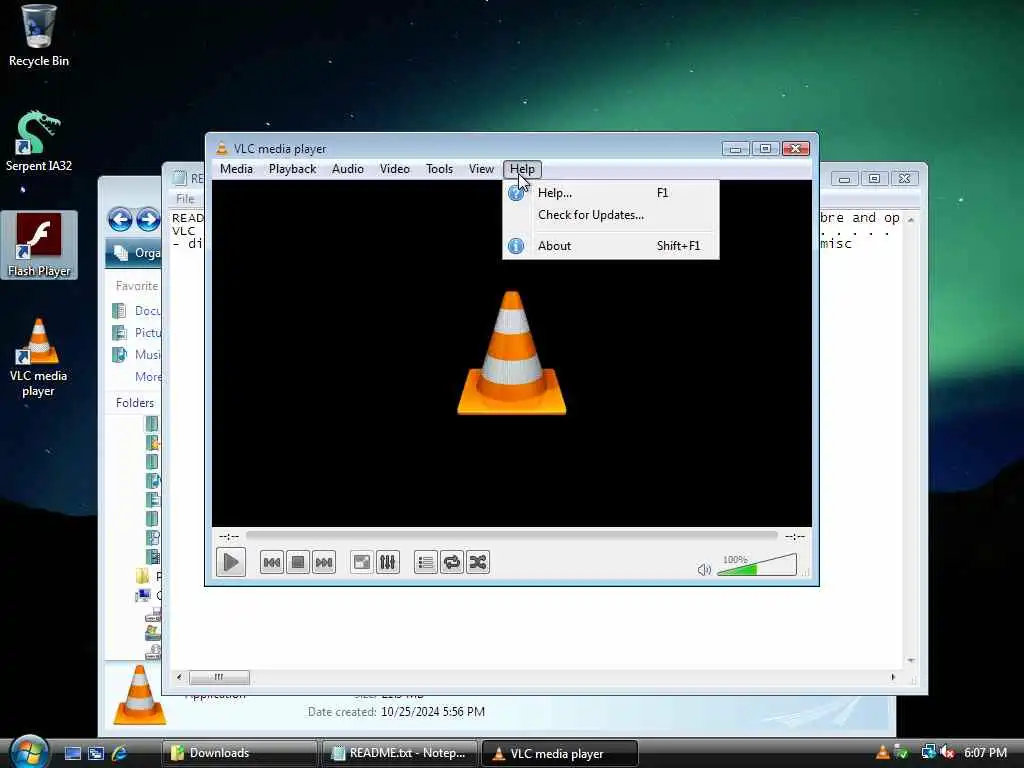Click VLC file thumbnail in details pane
Image resolution: width=1024 pixels, height=768 pixels.
[x=139, y=695]
